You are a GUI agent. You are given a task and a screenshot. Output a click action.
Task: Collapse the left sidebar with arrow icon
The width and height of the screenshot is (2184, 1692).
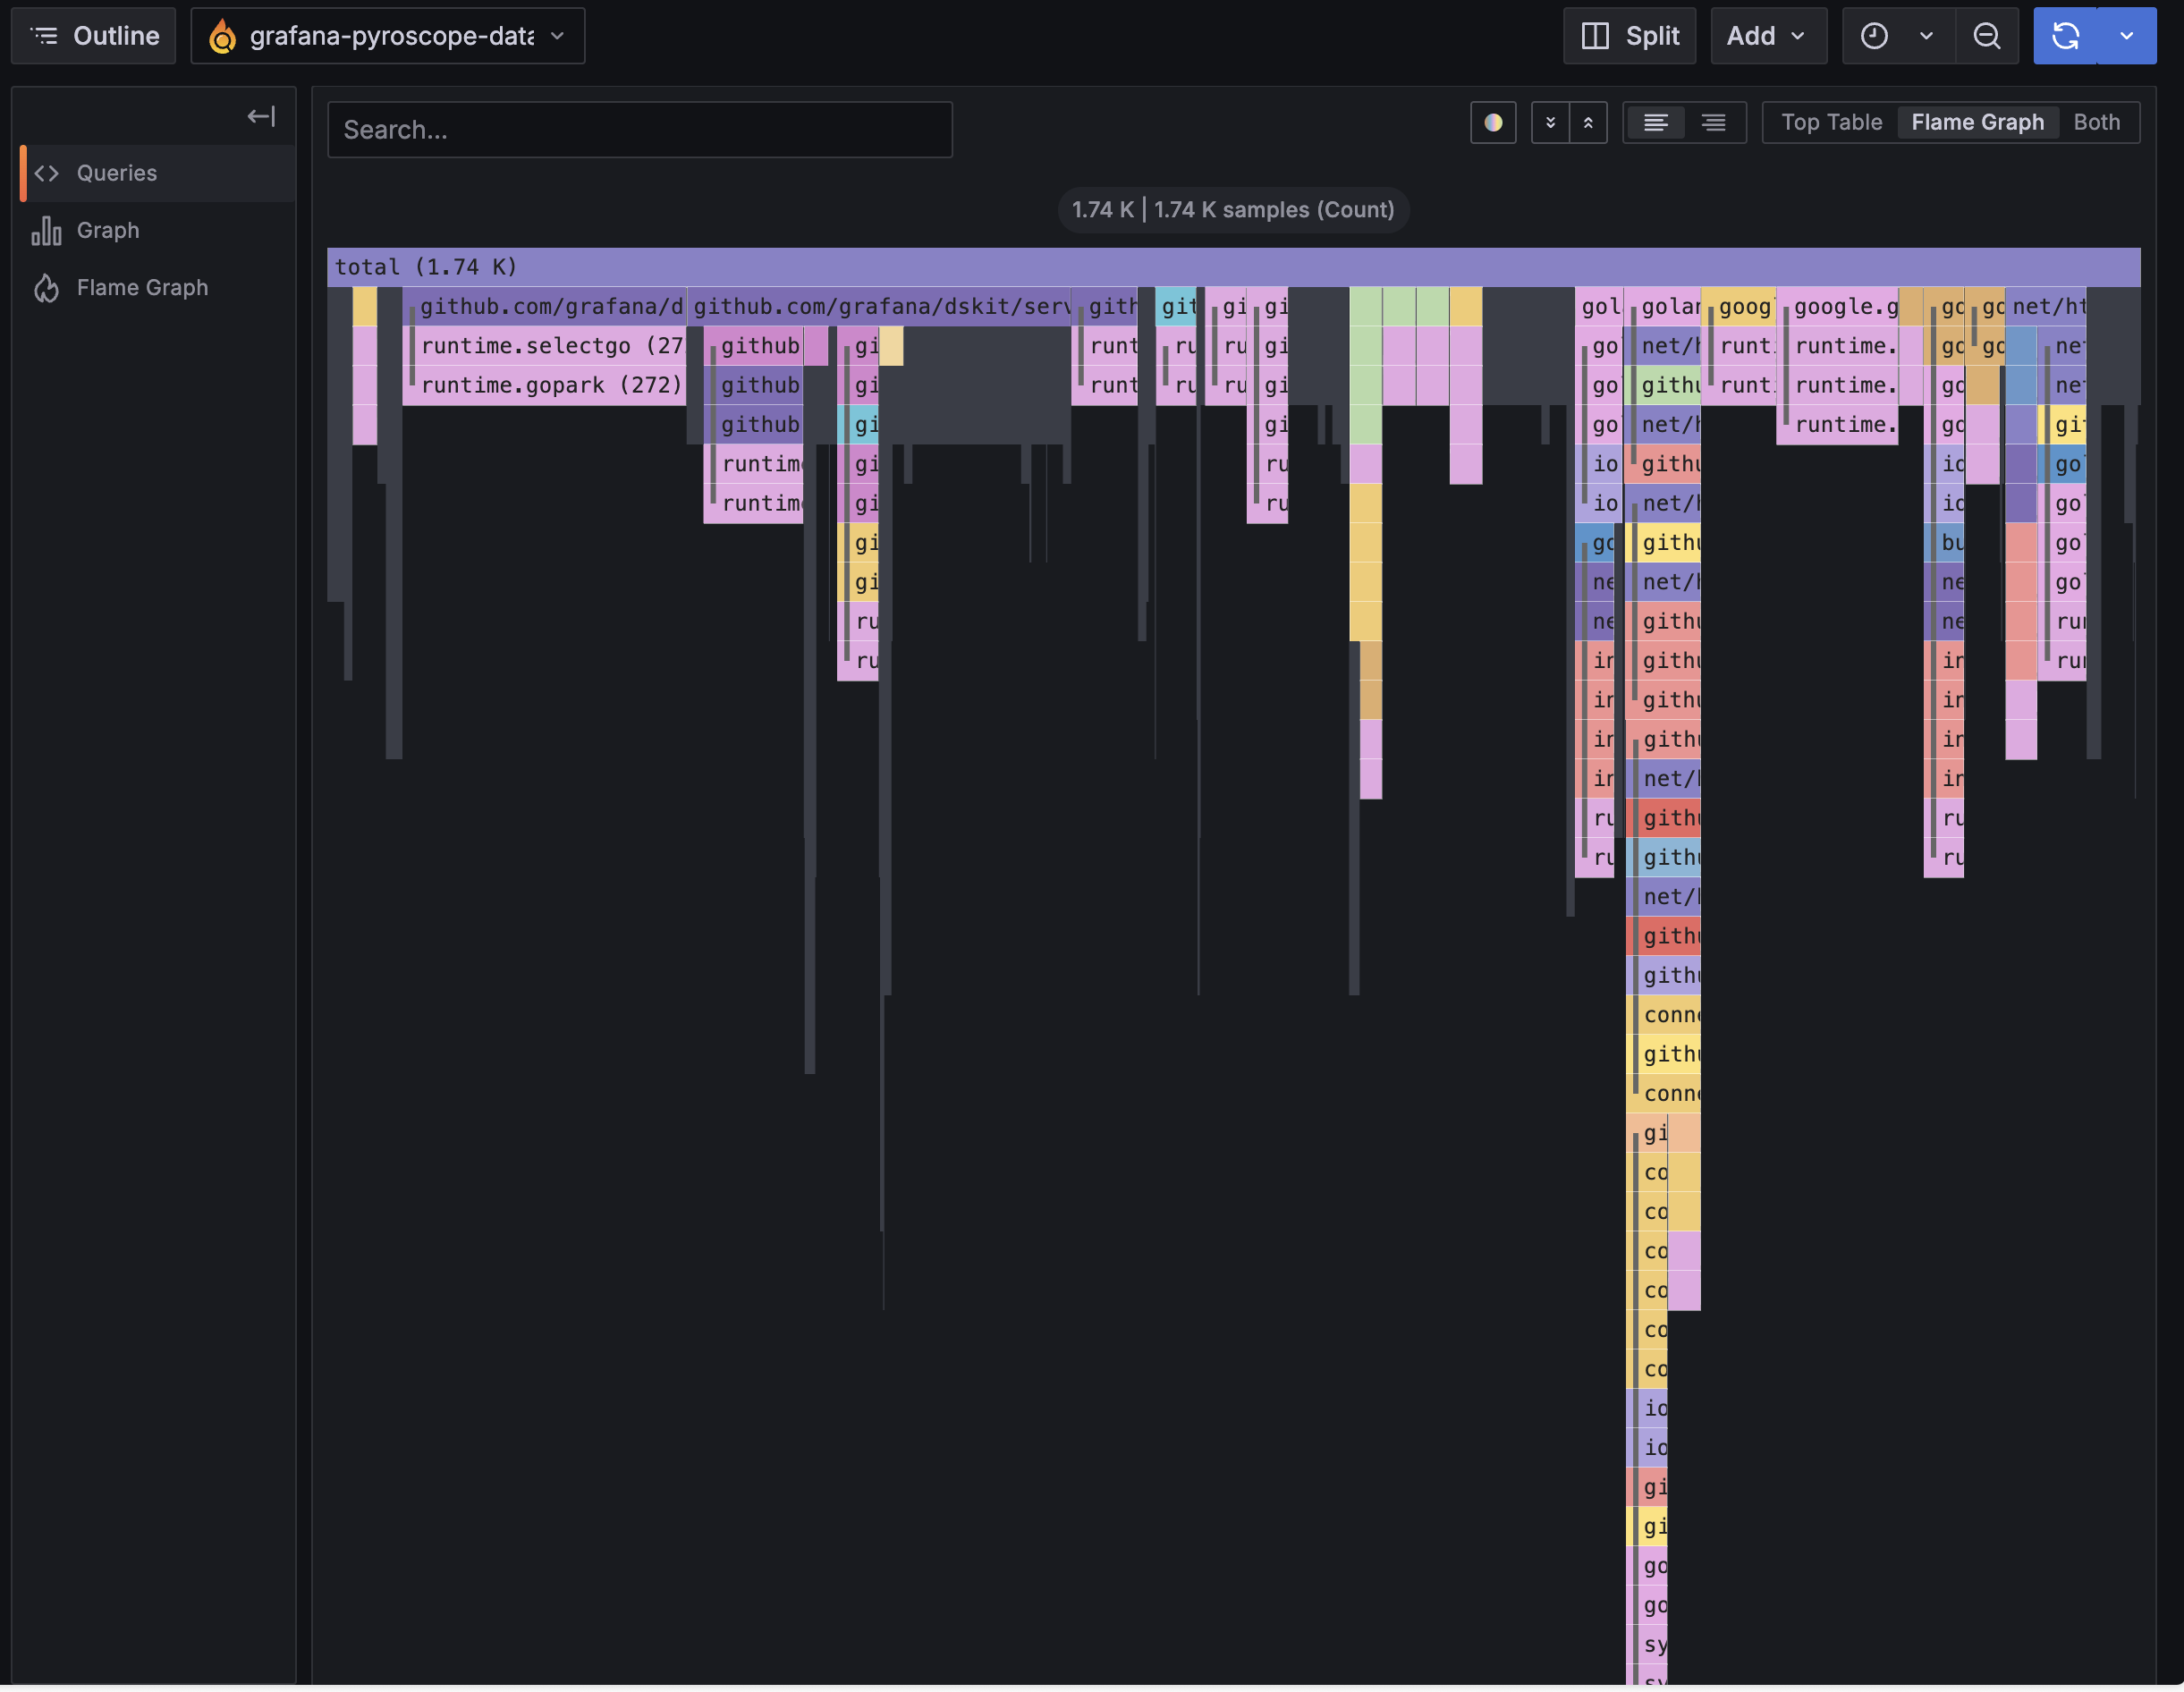(260, 116)
